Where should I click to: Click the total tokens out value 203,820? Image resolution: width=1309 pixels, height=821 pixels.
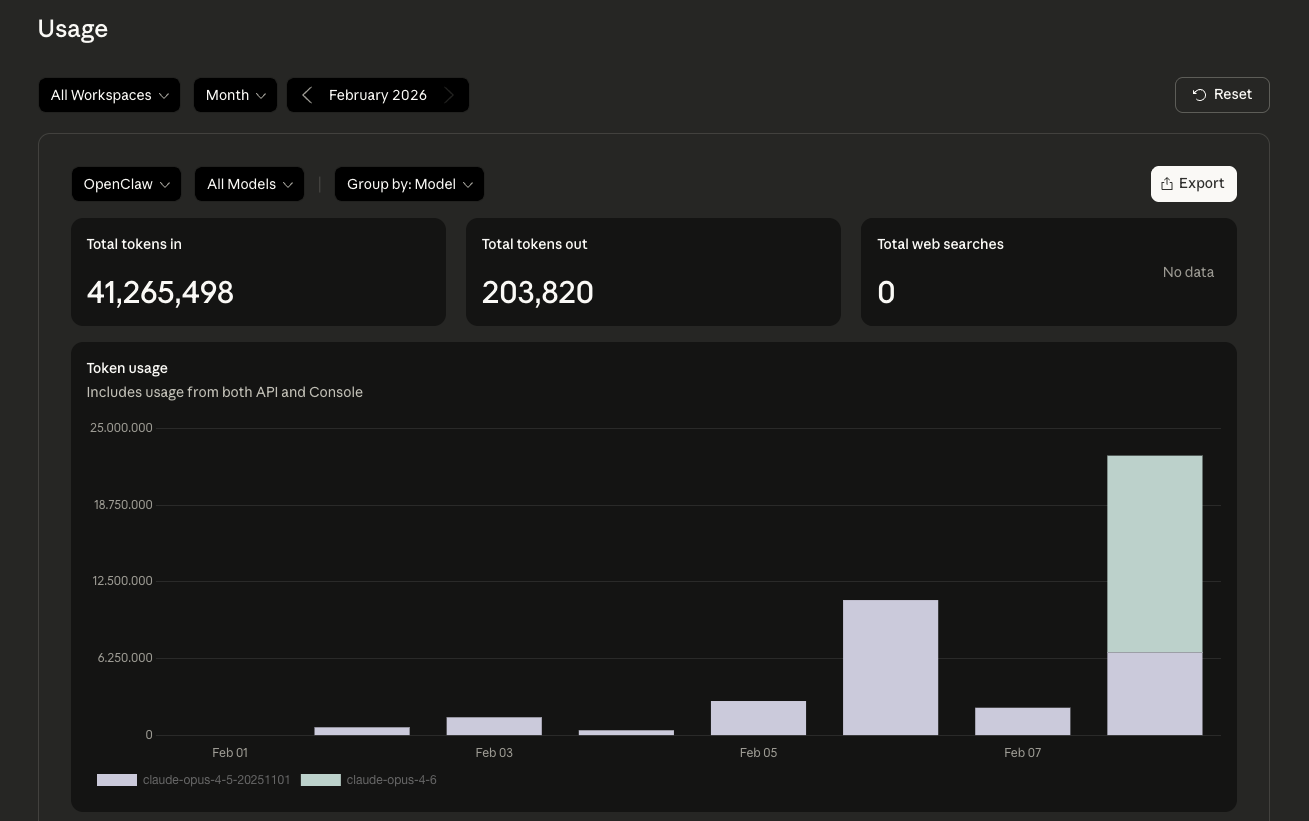pyautogui.click(x=538, y=292)
